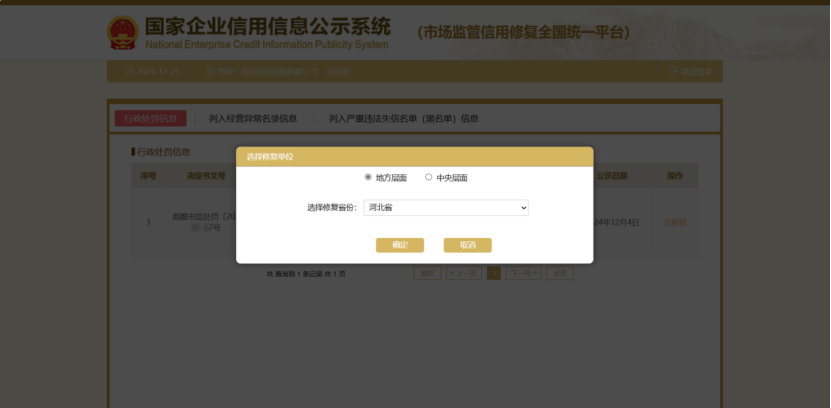Click the 行政处罚信息 section heading
The height and width of the screenshot is (408, 831).
(x=164, y=152)
